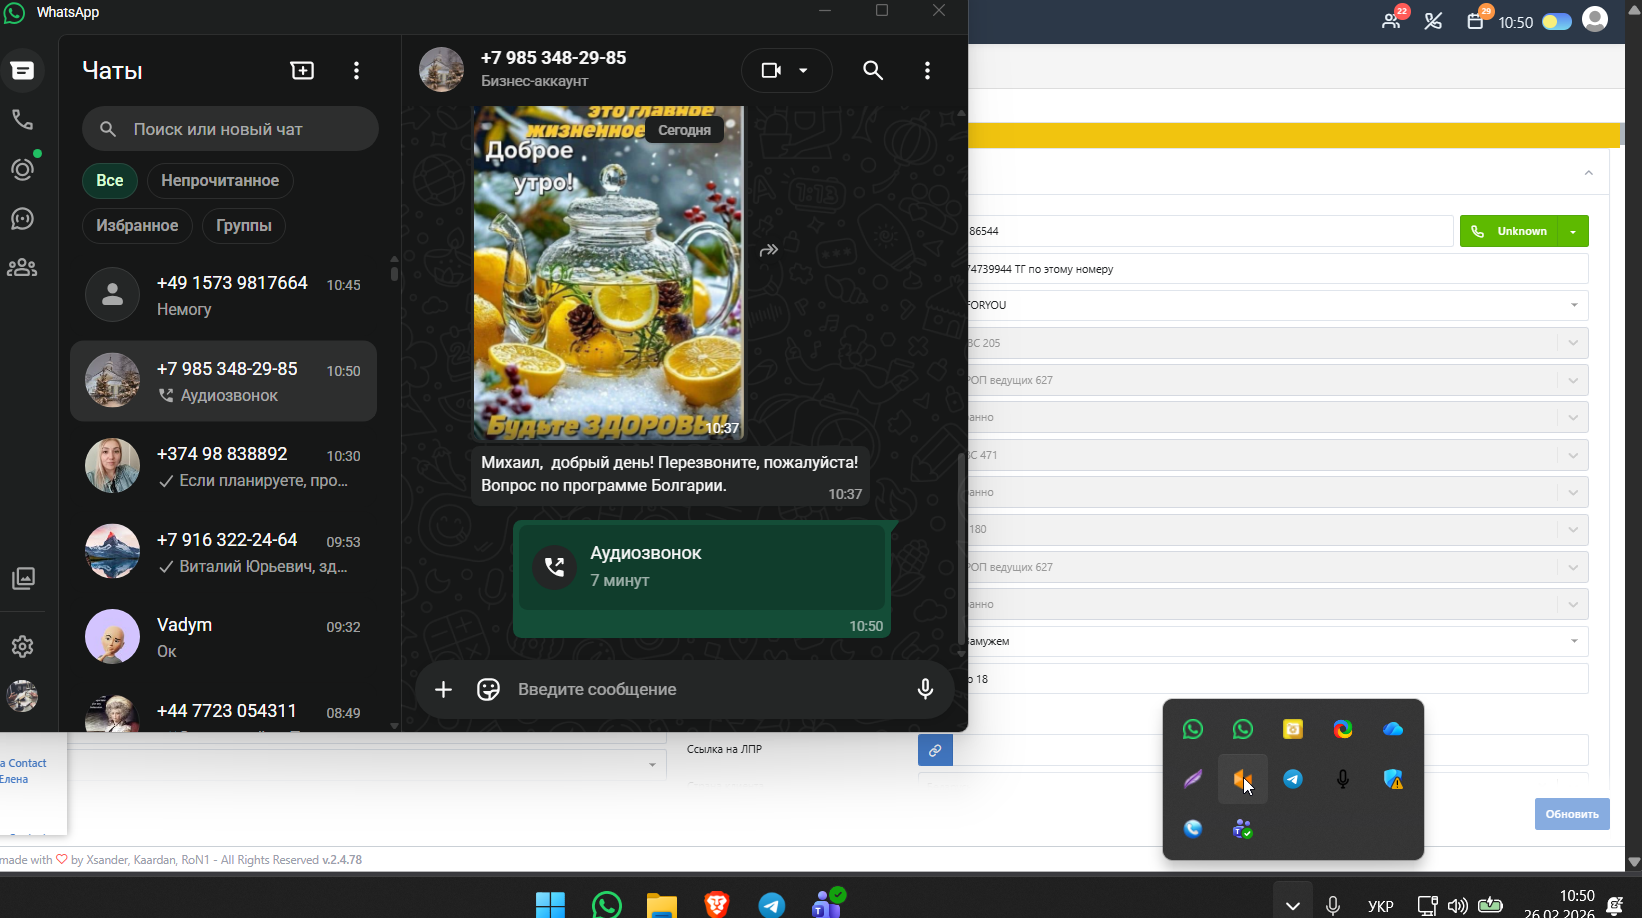Select the Все chat filter

click(110, 180)
